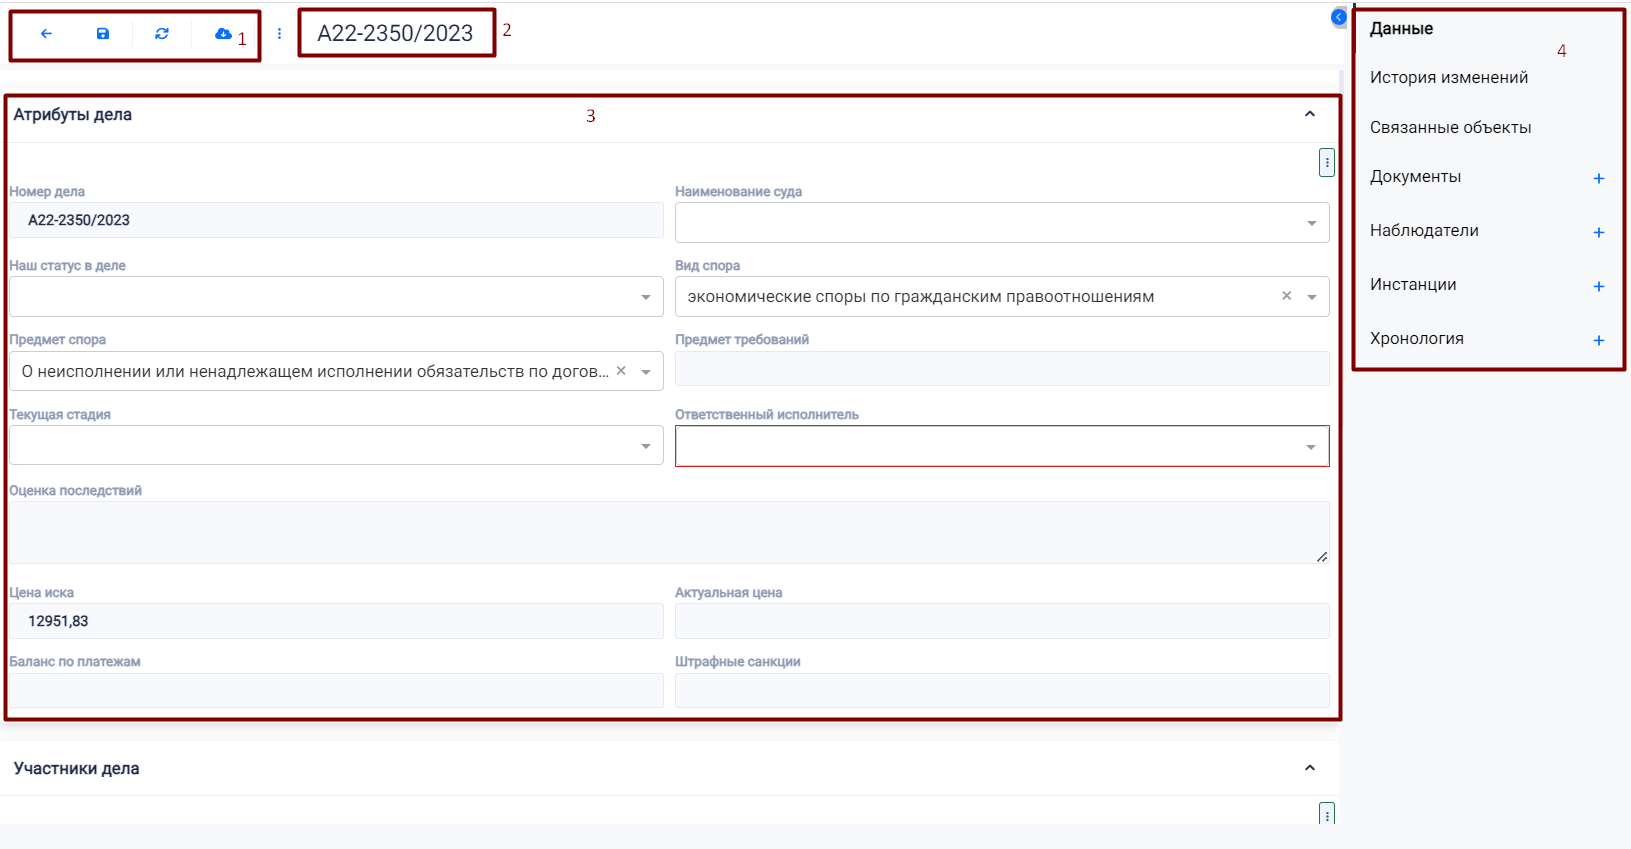Add an instance via Инстанции plus icon
Image resolution: width=1631 pixels, height=849 pixels.
[x=1598, y=287]
